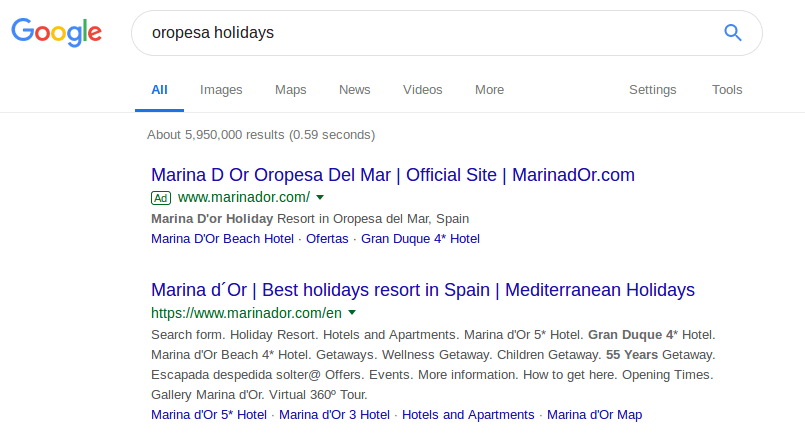Click the green Ad badge
The width and height of the screenshot is (805, 441).
161,198
